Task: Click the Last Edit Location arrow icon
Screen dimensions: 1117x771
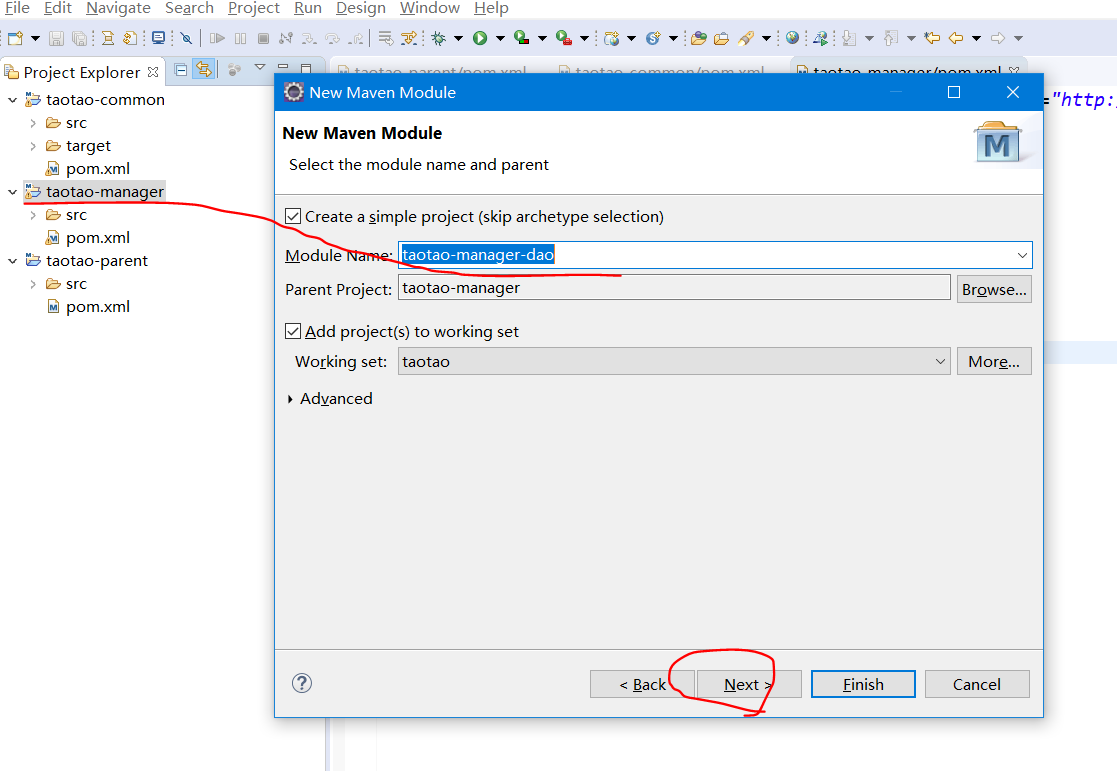Action: pos(932,38)
